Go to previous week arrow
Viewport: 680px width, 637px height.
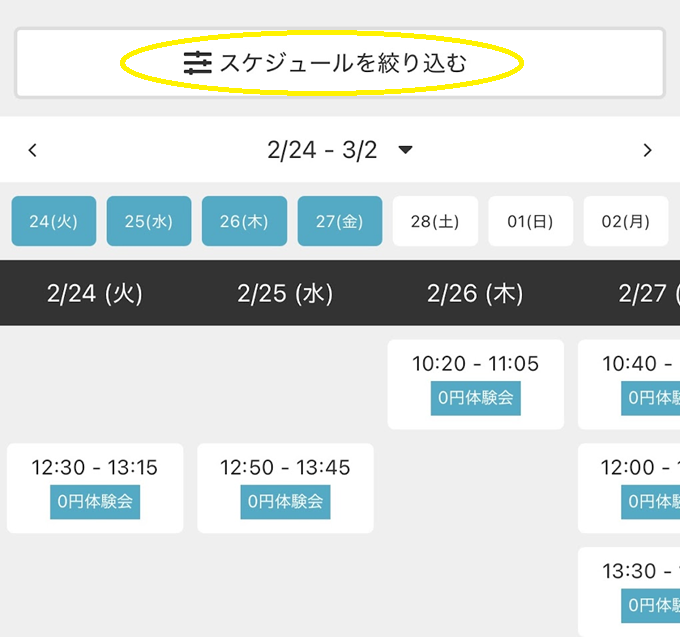(33, 151)
